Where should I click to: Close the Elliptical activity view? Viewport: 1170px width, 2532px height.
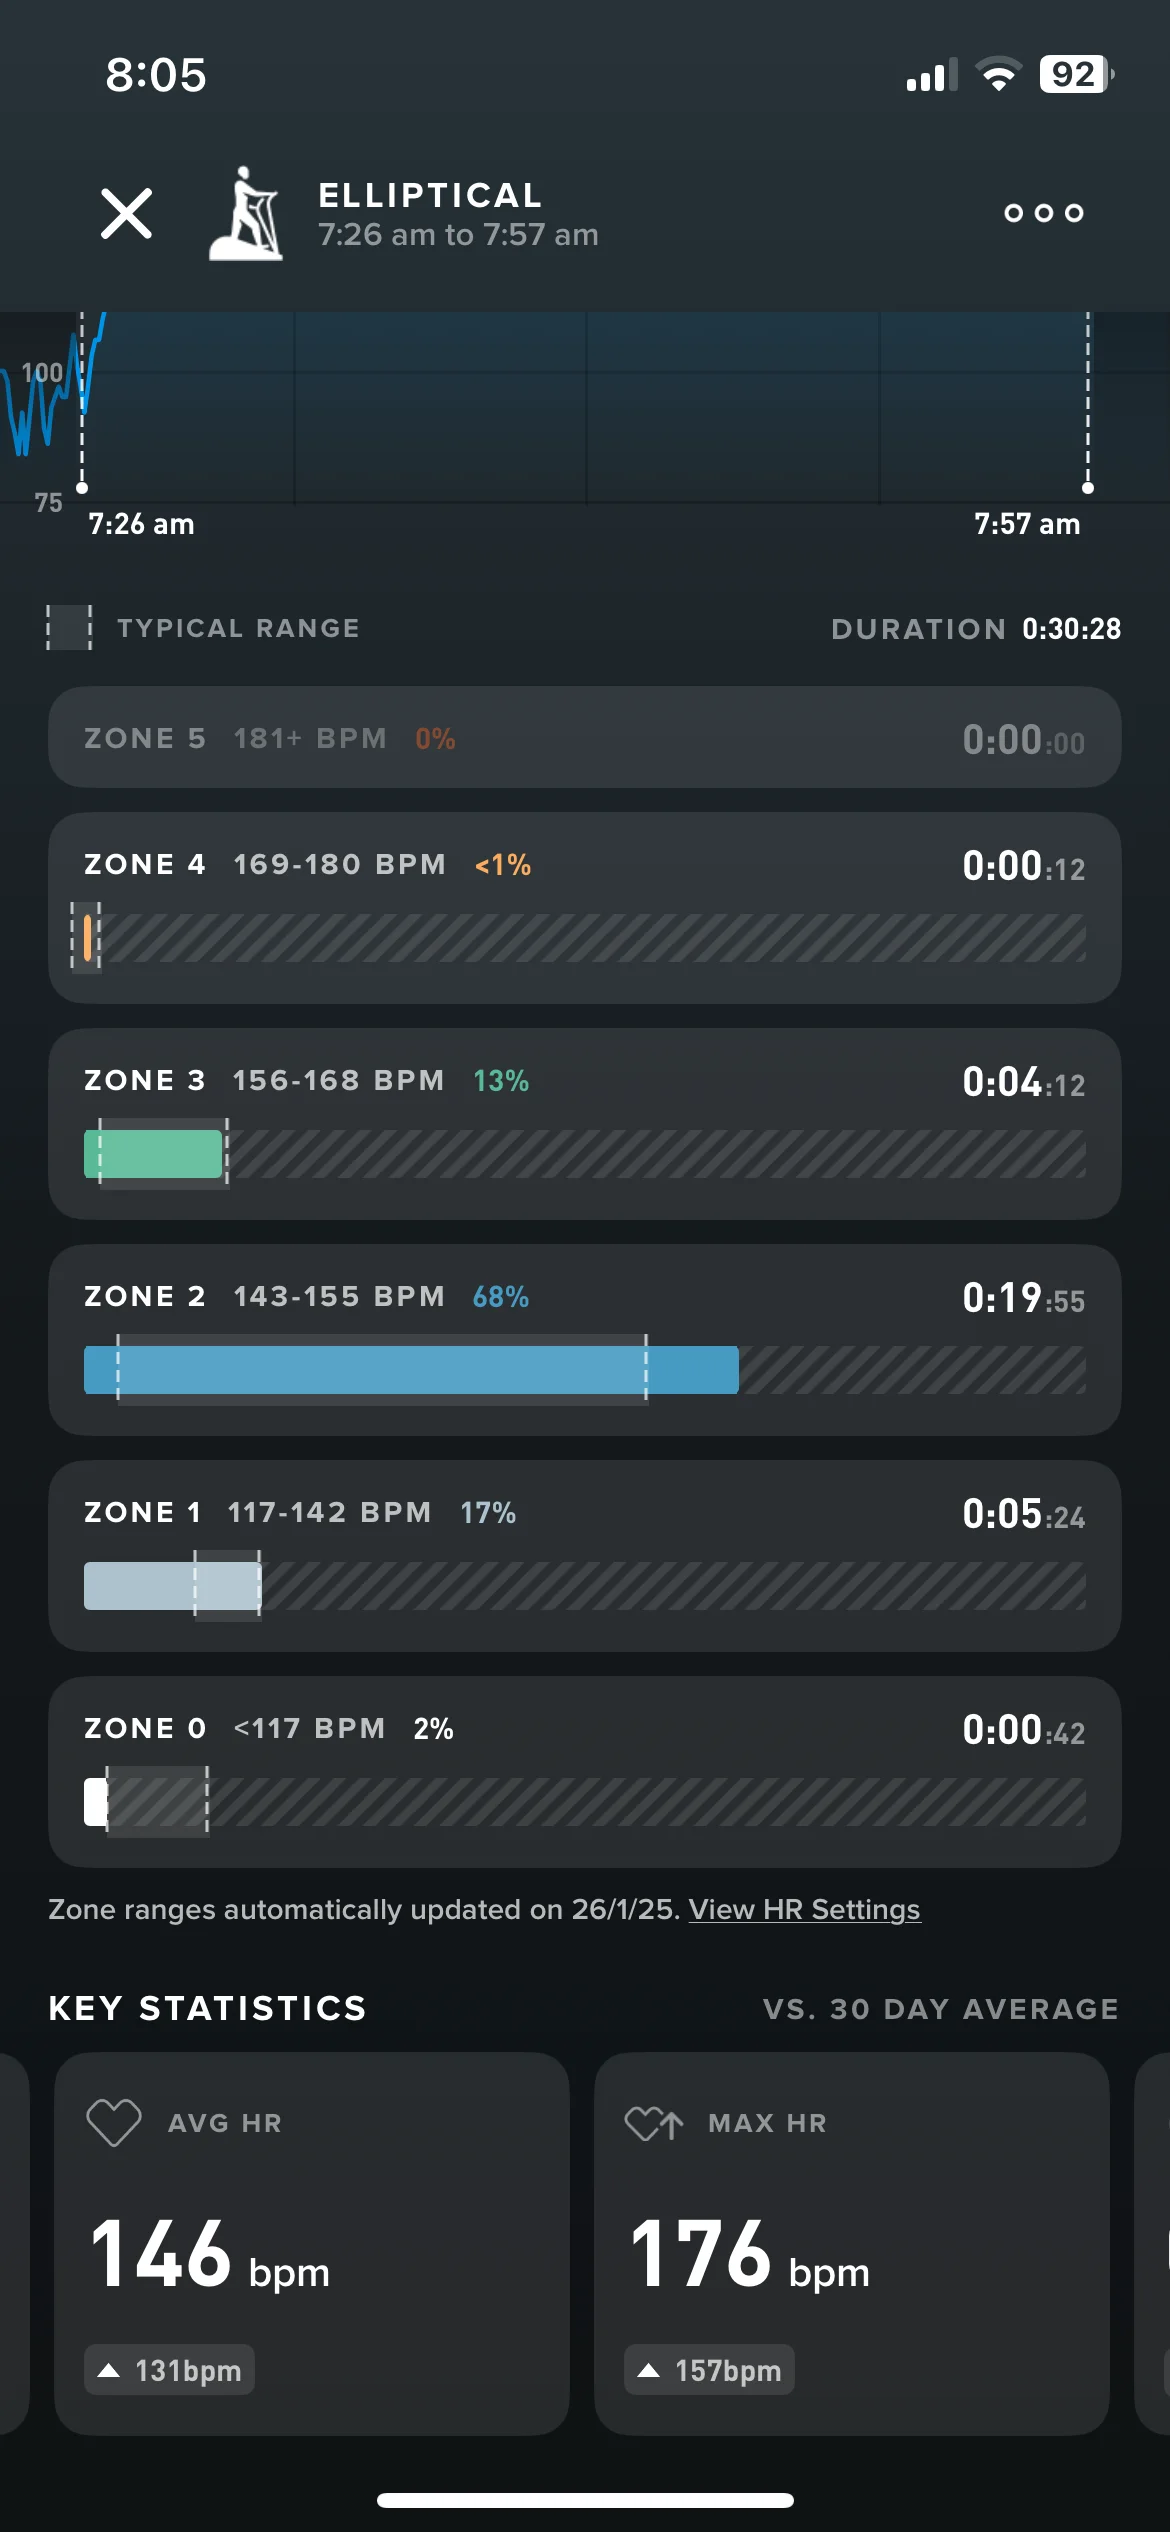[x=127, y=213]
